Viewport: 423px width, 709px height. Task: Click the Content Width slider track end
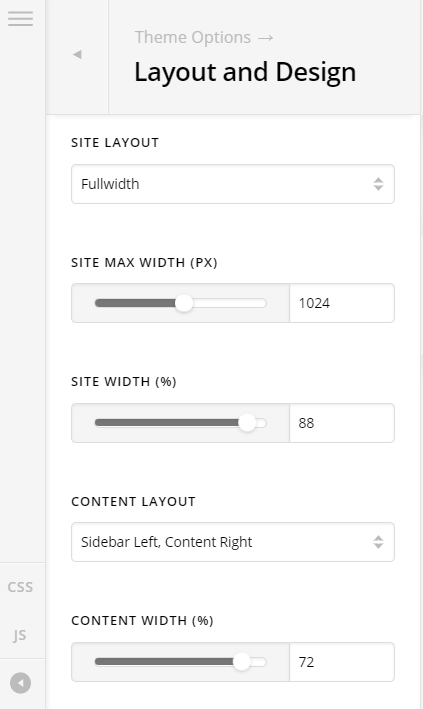[262, 662]
